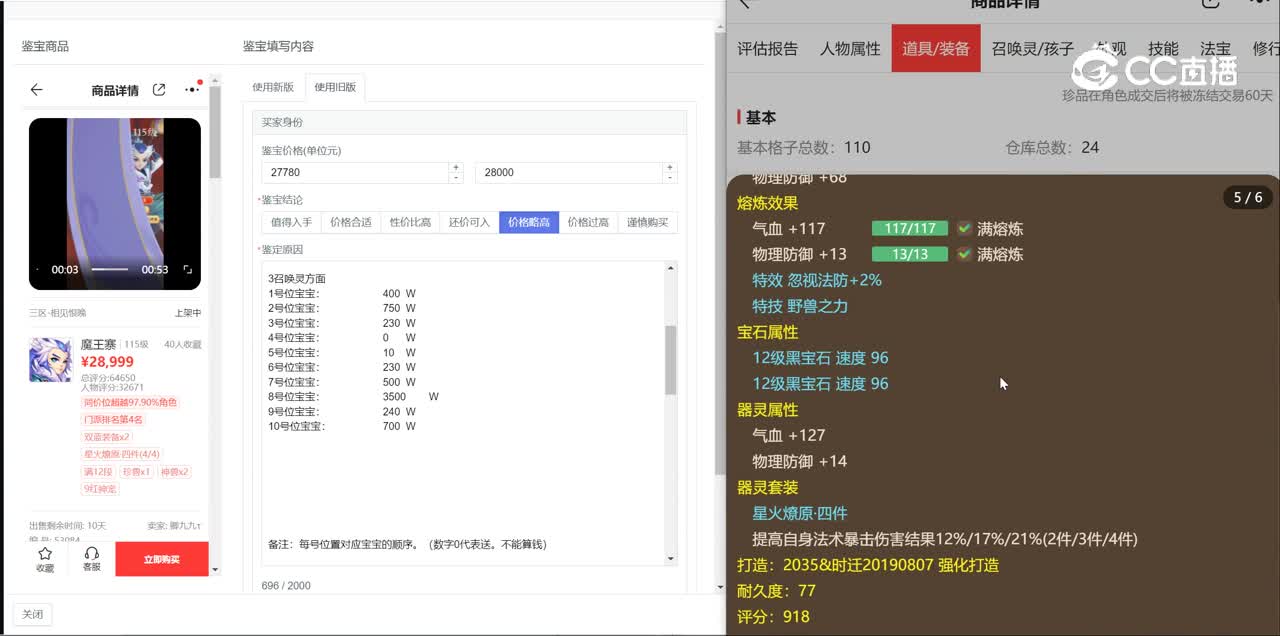1280x636 pixels.
Task: Seek on the video progress bar
Action: (110, 270)
